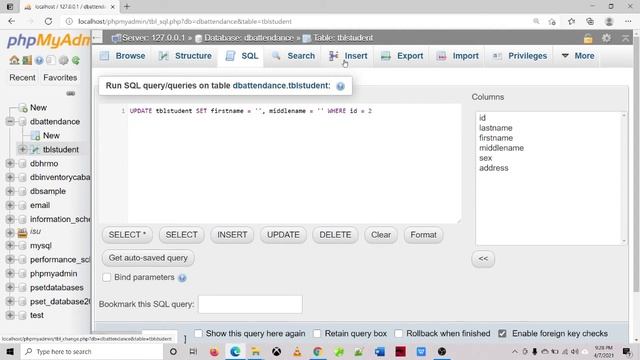Expand the test database node
Image resolution: width=640 pixels, height=360 pixels.
coord(10,315)
